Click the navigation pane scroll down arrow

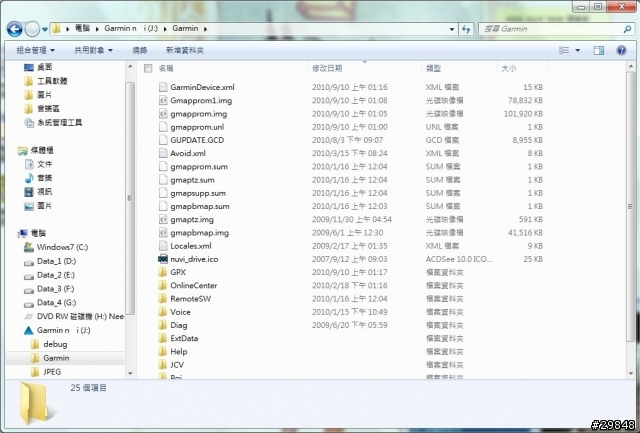click(130, 373)
